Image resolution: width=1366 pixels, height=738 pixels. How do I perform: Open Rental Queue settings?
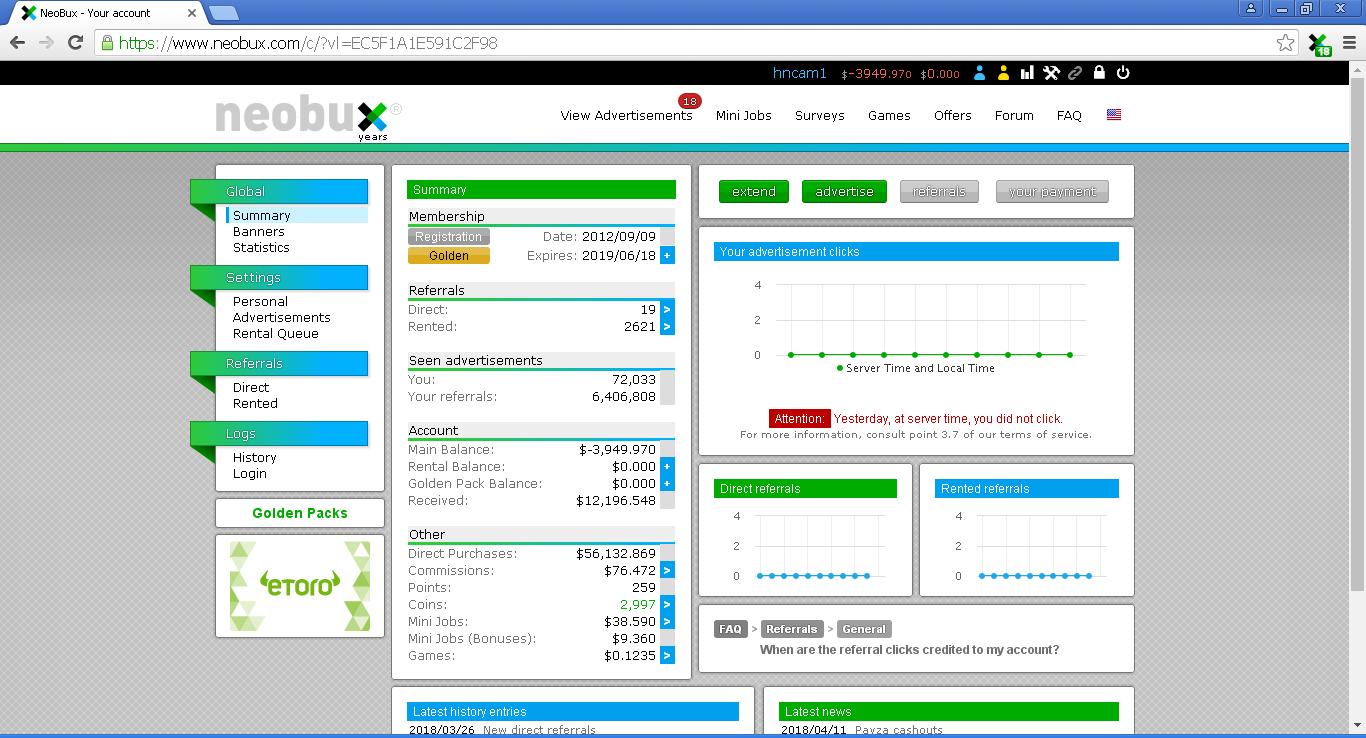(276, 334)
